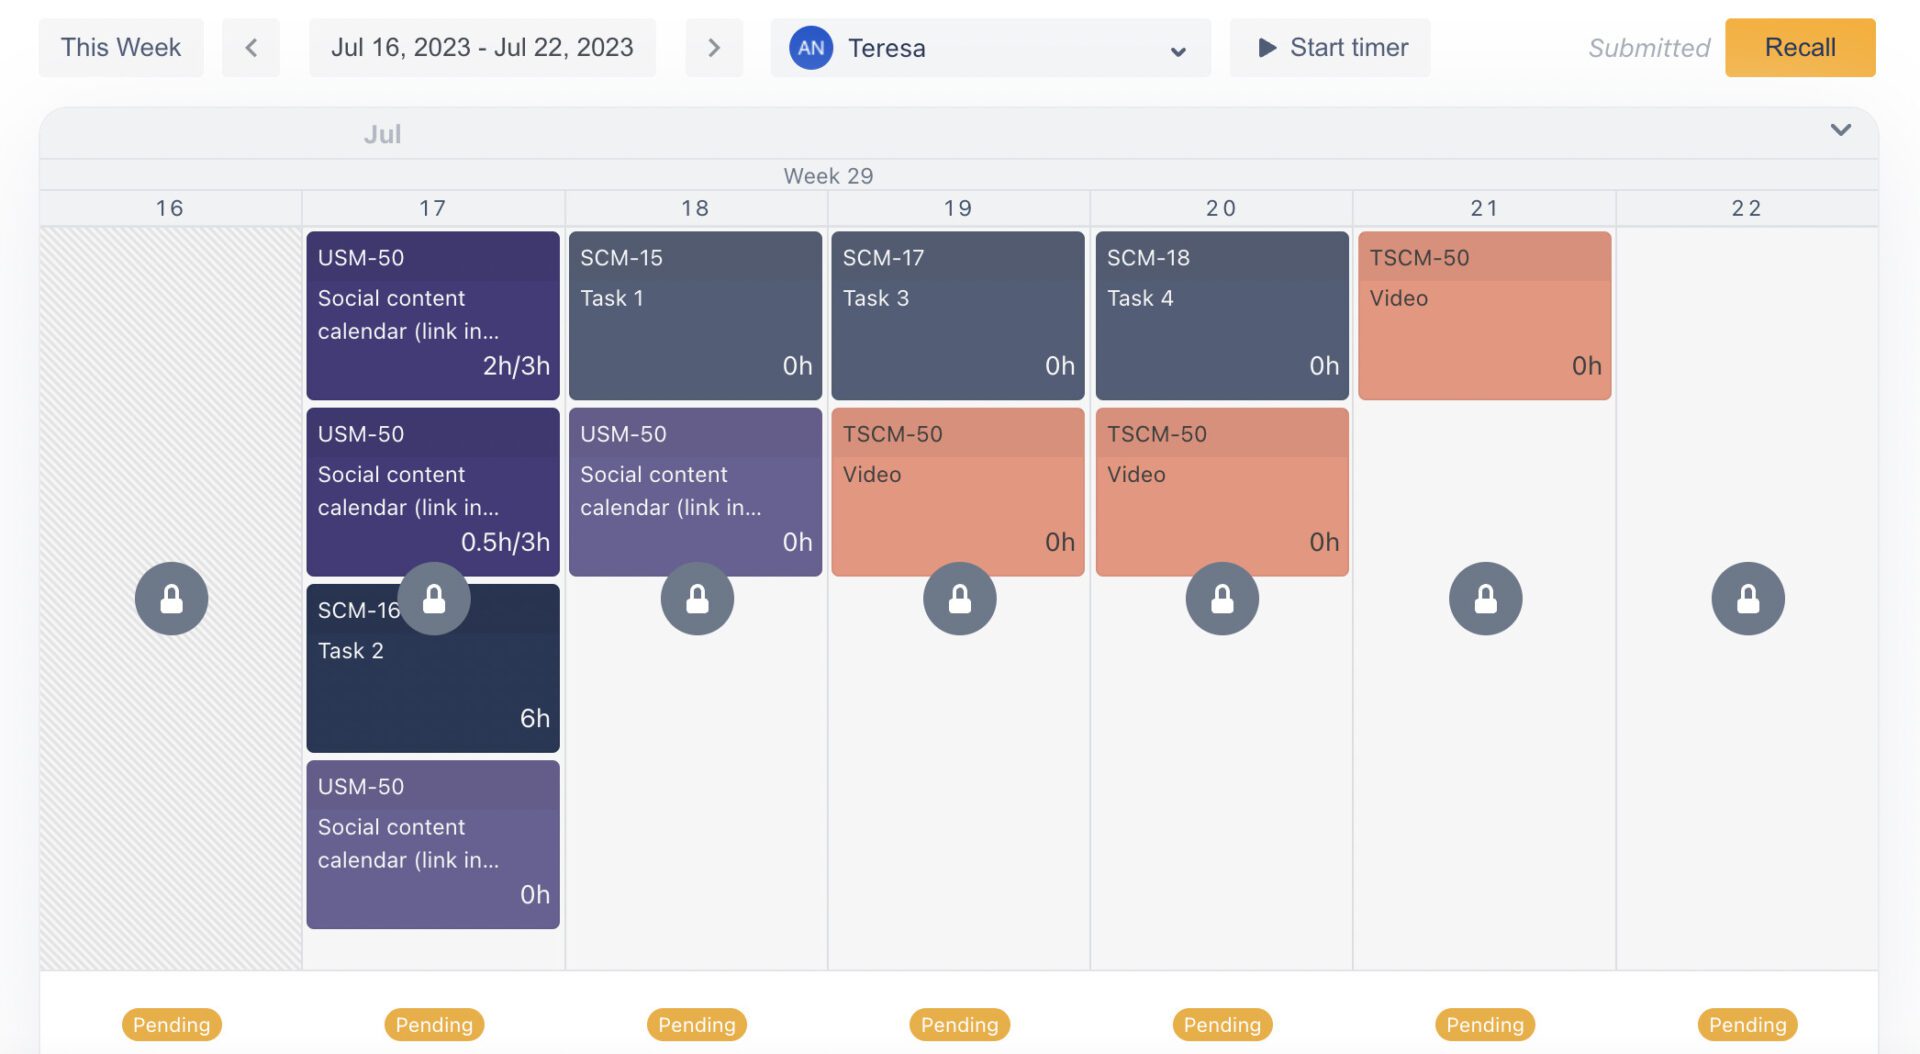
Task: Switch view using the This Week button
Action: coord(120,47)
